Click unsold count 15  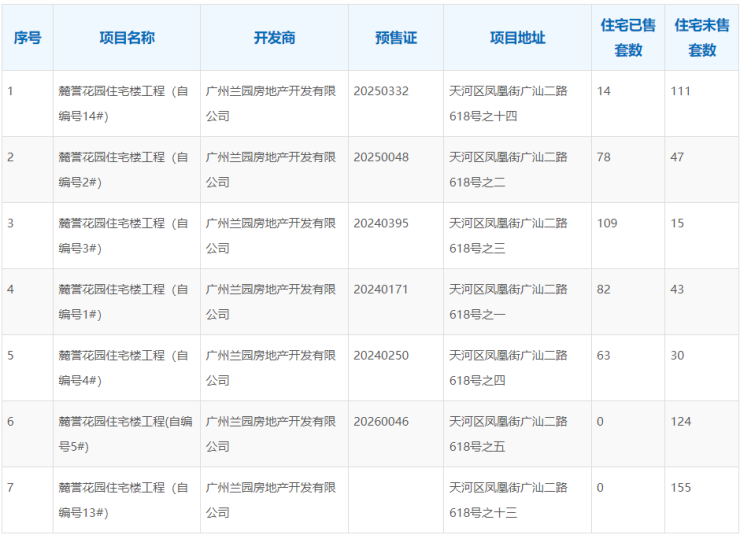(677, 223)
